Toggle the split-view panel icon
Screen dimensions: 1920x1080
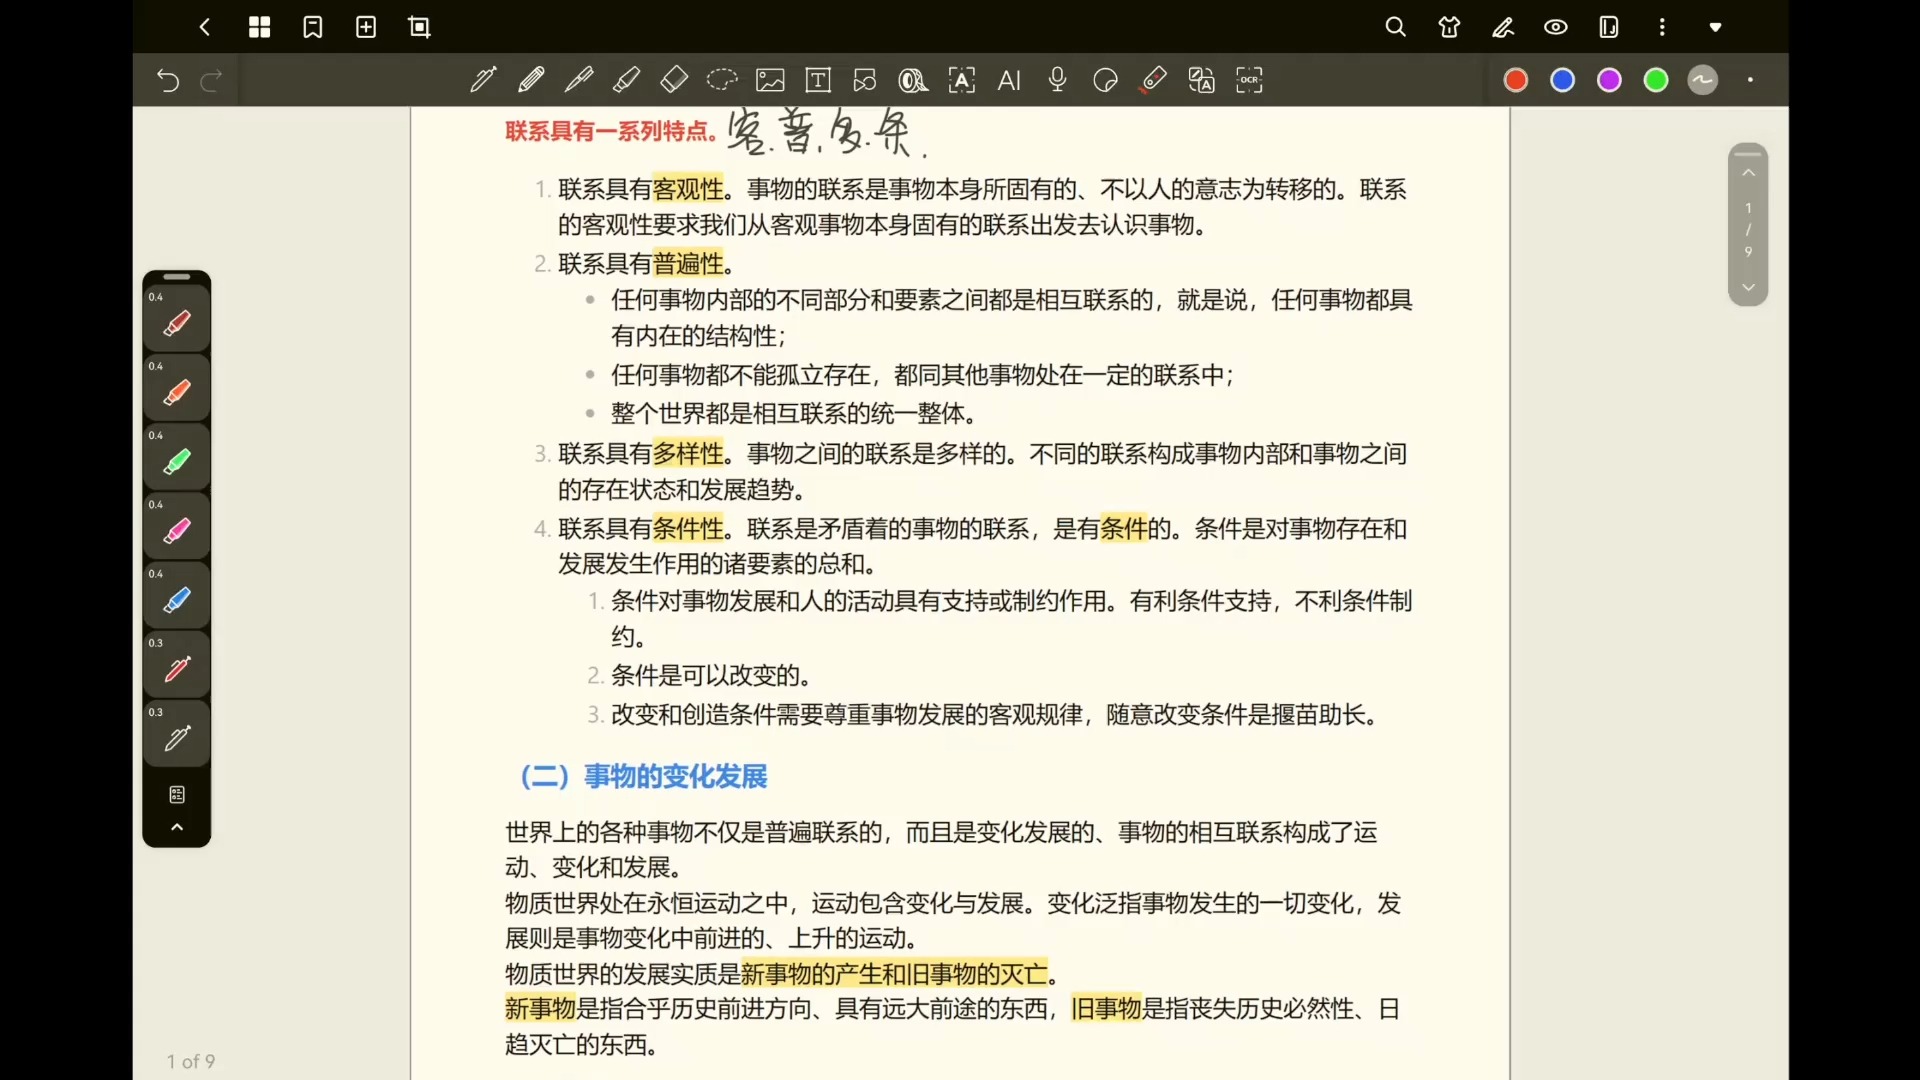pyautogui.click(x=1609, y=27)
